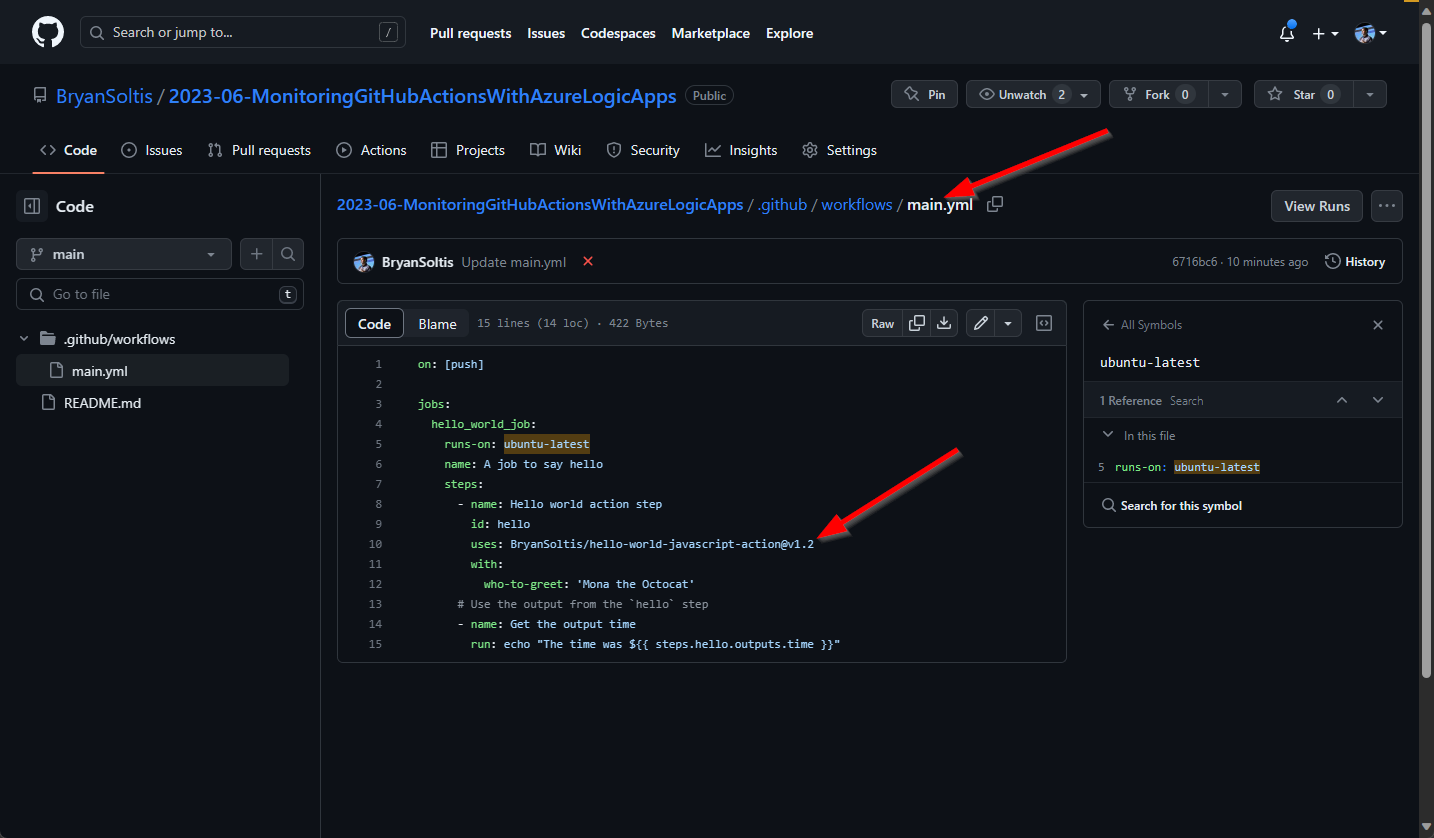The image size is (1434, 838).
Task: Copy file path next to main.yml
Action: pos(994,204)
